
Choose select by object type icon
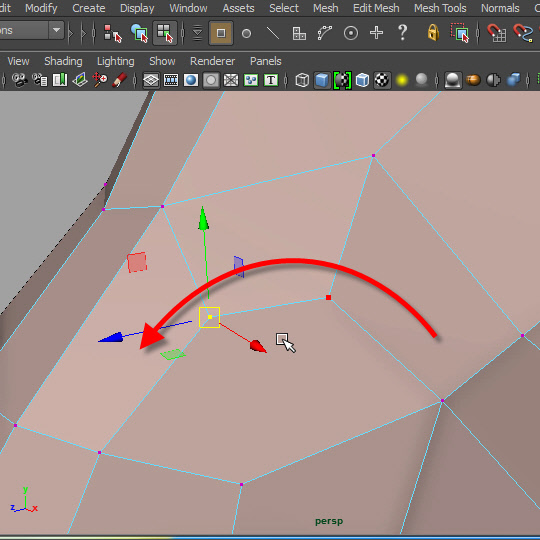coord(139,33)
